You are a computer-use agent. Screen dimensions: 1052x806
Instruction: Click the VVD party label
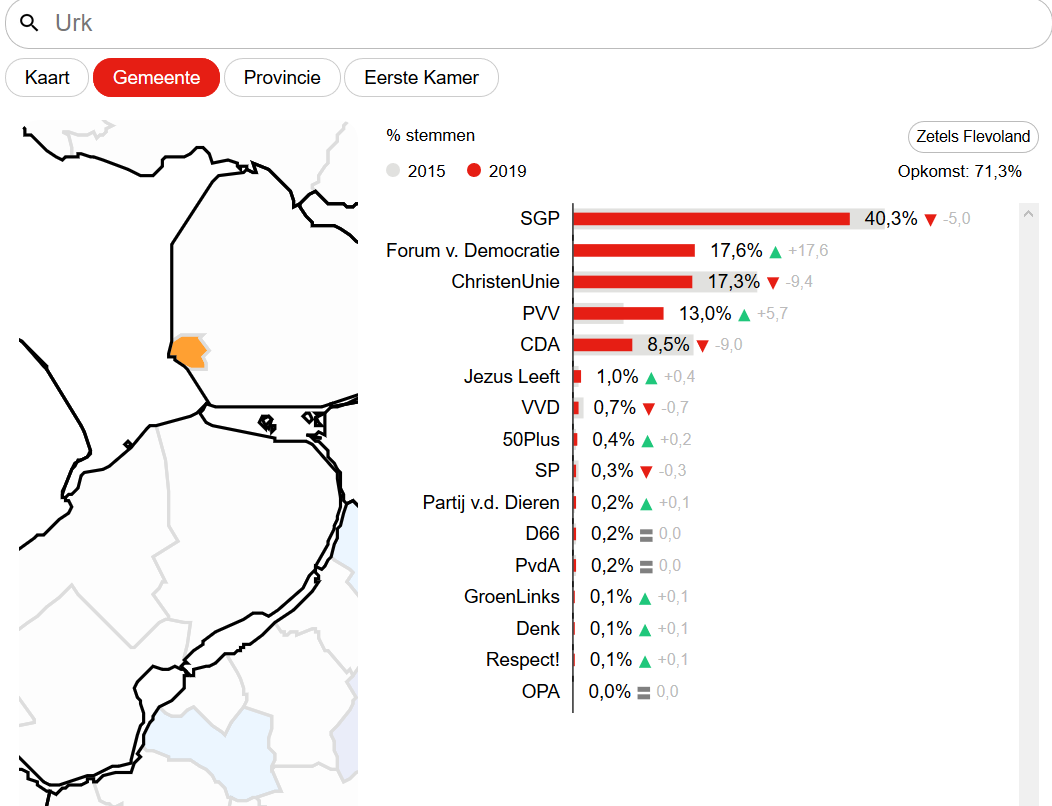540,407
